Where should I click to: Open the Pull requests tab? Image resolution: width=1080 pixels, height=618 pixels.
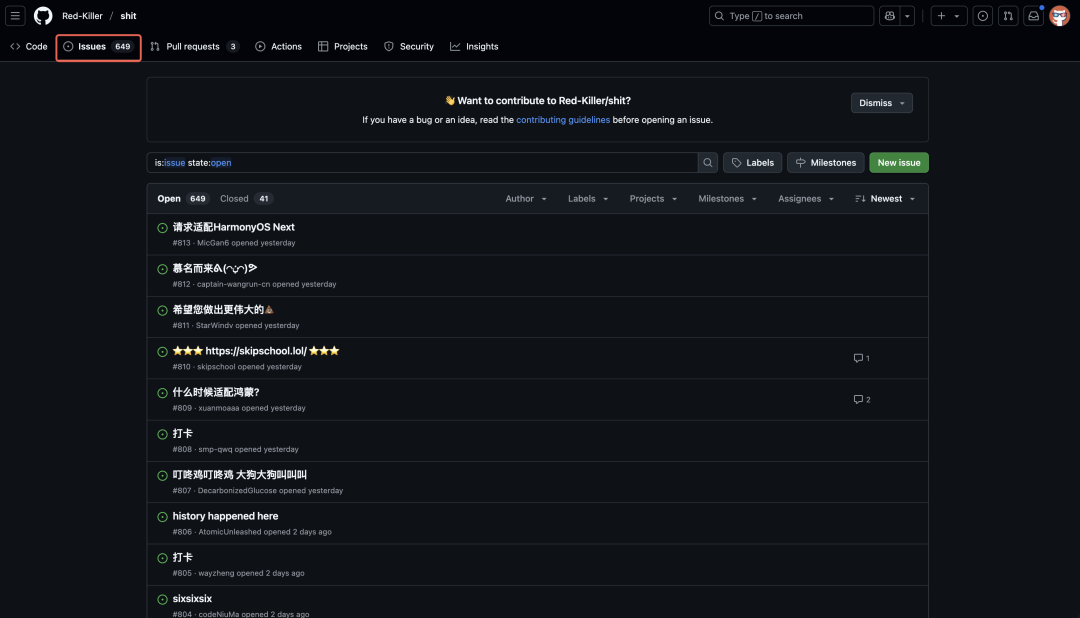pyautogui.click(x=194, y=47)
